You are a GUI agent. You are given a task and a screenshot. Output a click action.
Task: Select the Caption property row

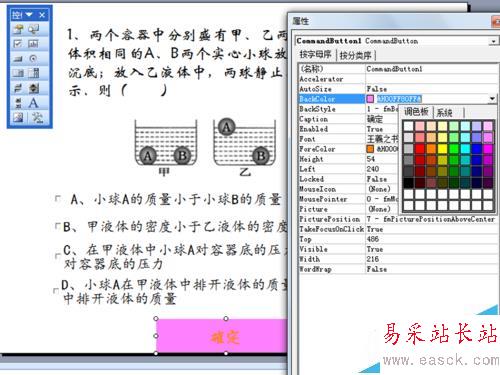pyautogui.click(x=348, y=119)
